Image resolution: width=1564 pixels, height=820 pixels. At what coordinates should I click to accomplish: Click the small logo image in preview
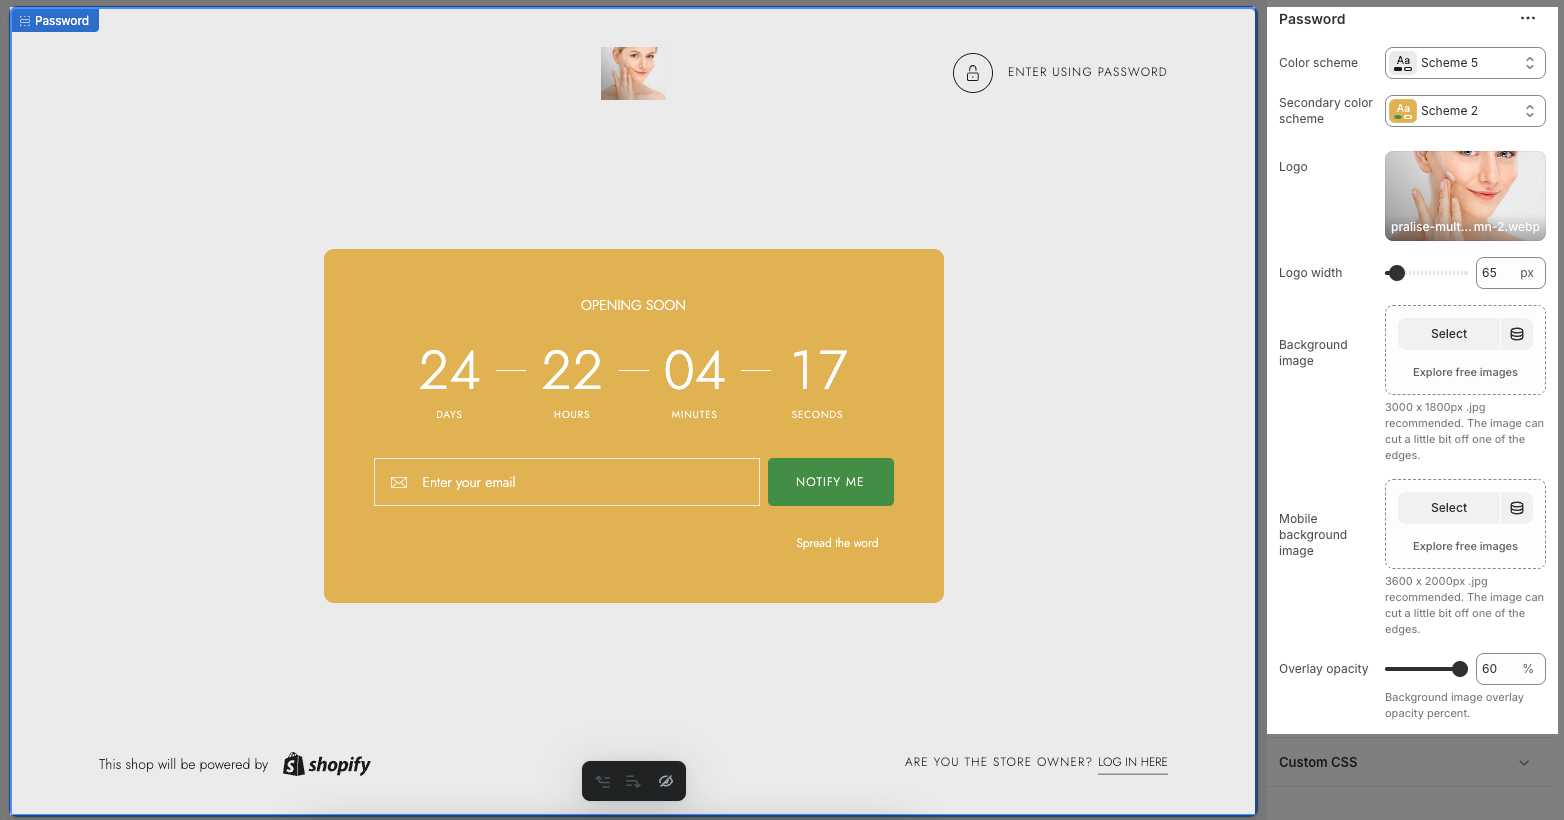click(633, 73)
